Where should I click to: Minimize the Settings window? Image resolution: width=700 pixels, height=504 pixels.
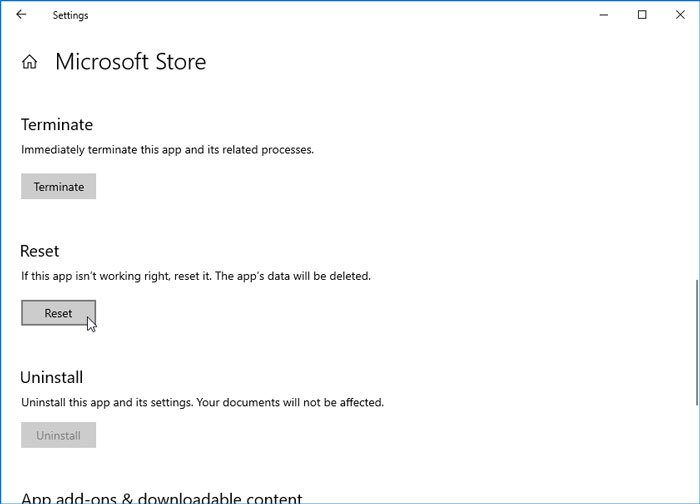pos(603,14)
